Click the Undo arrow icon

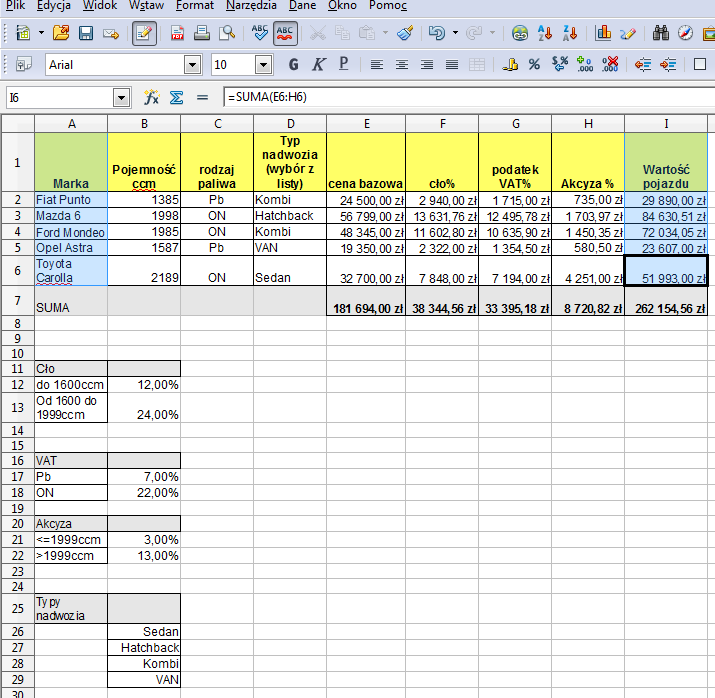[437, 33]
